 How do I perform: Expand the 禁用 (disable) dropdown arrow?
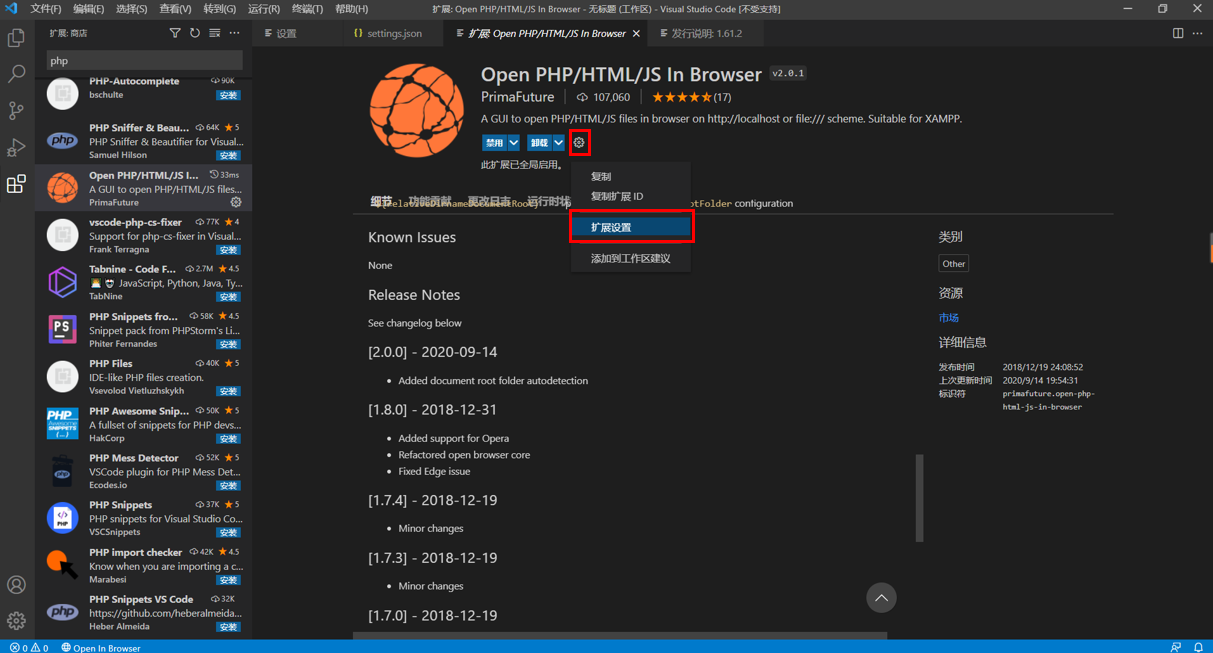pos(514,143)
